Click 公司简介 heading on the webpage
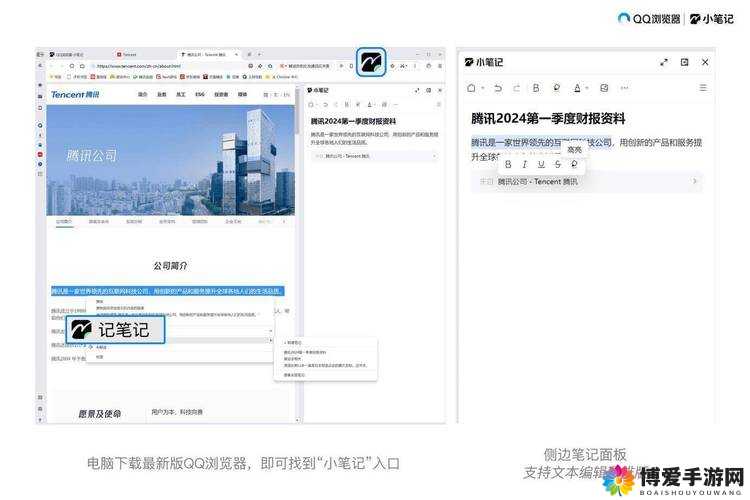750x500 pixels. (x=170, y=266)
